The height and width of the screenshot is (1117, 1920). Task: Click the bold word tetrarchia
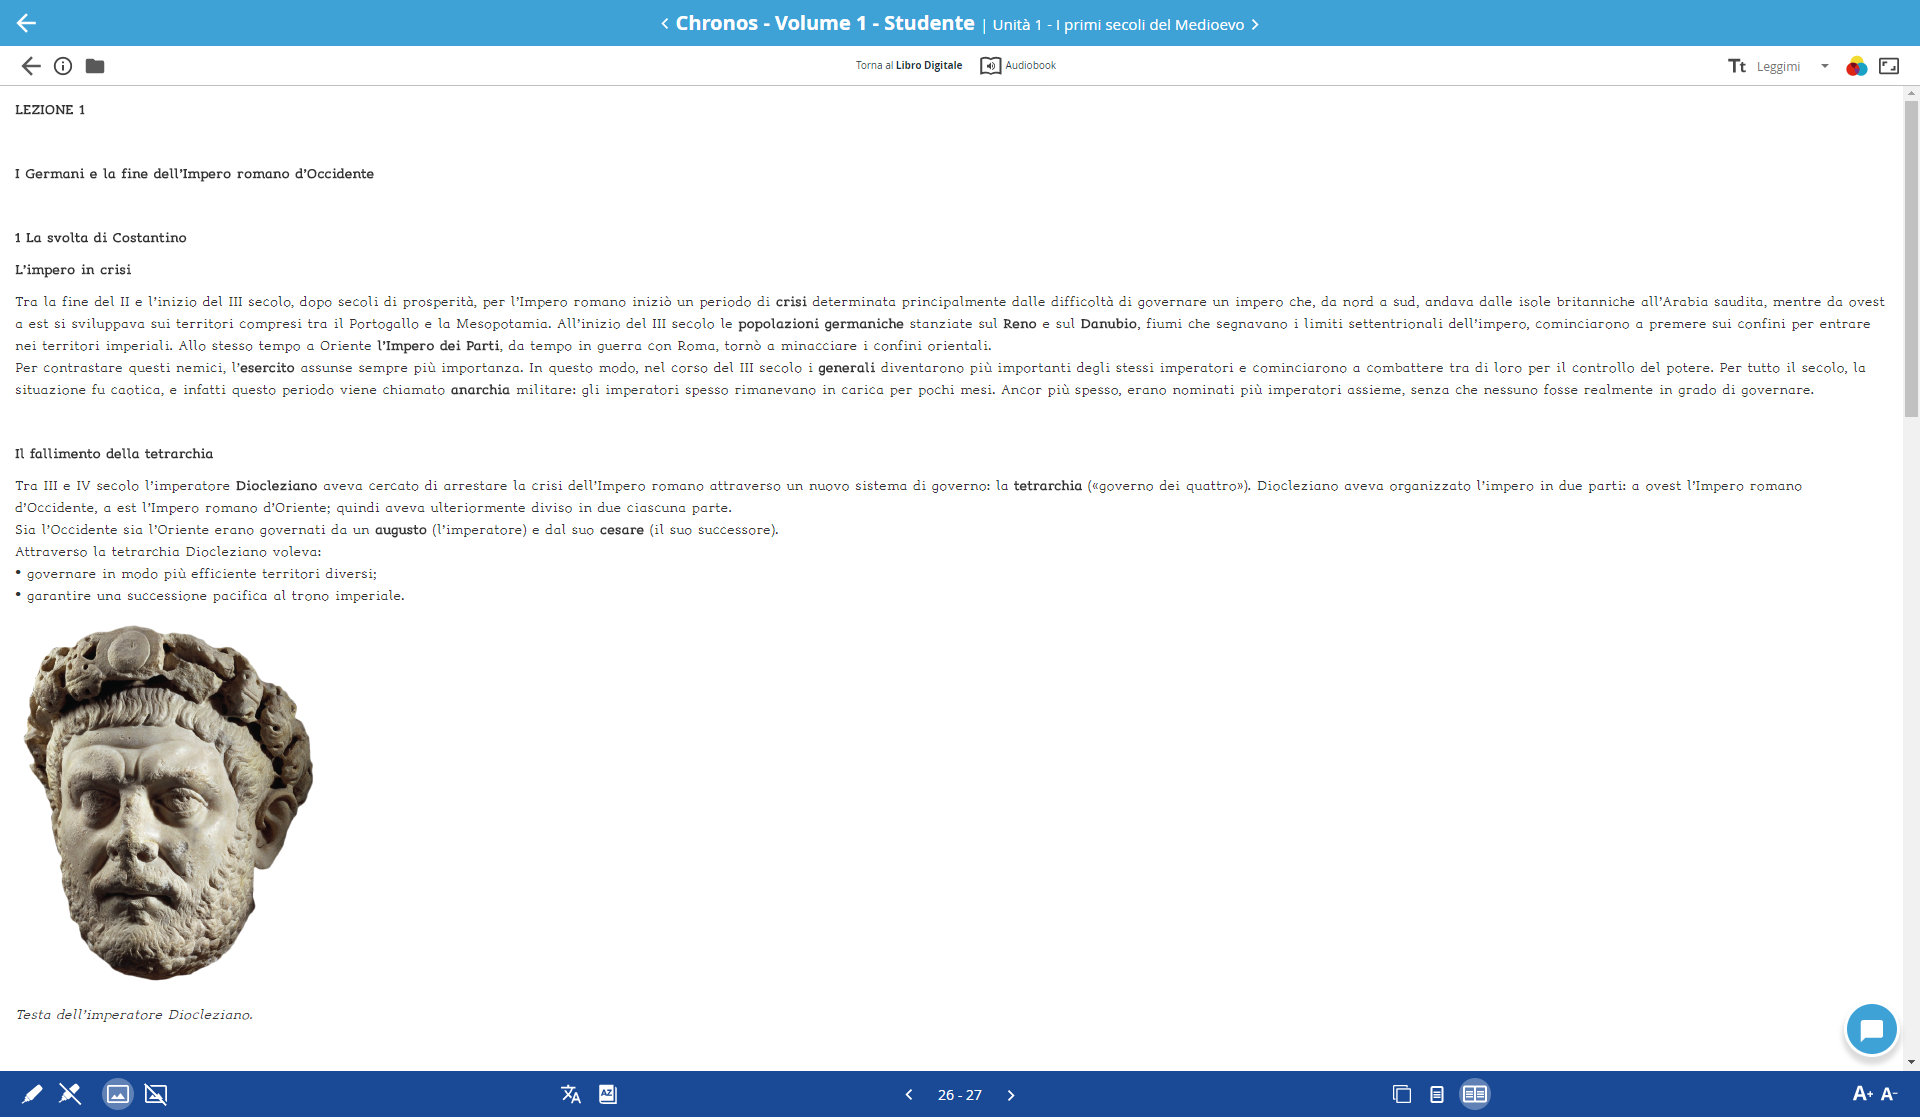coord(1048,486)
